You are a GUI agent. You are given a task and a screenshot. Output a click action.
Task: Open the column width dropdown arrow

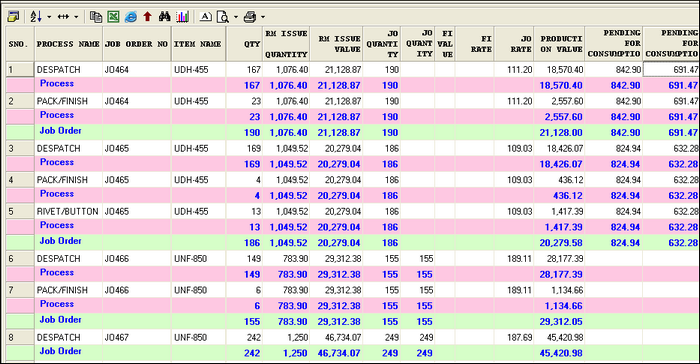(x=76, y=17)
